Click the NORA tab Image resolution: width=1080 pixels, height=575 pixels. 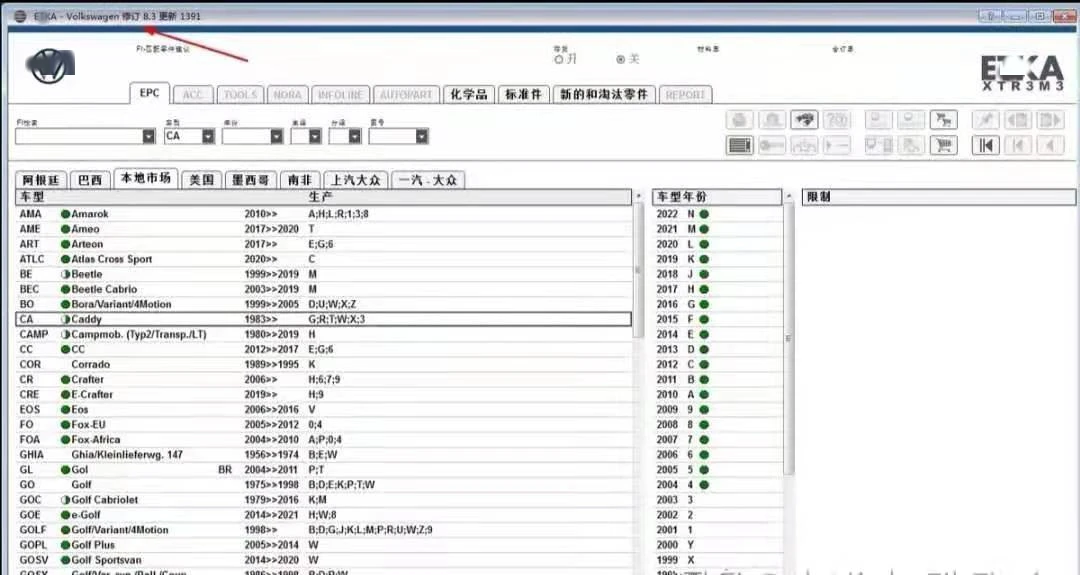pos(287,94)
